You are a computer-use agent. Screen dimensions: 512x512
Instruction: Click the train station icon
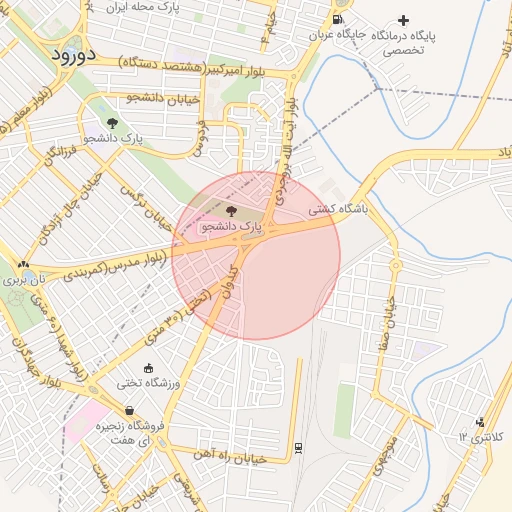298,448
